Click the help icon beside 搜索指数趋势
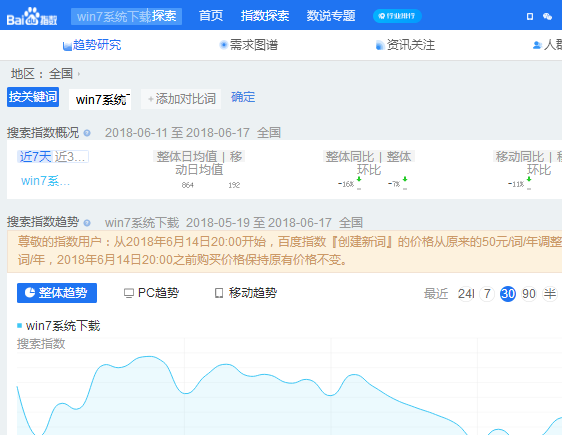The image size is (562, 435). 87,223
